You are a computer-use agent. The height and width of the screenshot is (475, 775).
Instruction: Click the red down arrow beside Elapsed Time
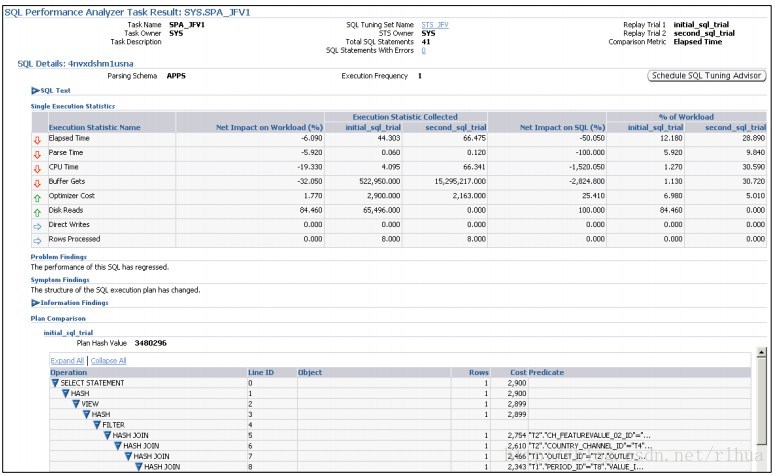click(x=37, y=140)
